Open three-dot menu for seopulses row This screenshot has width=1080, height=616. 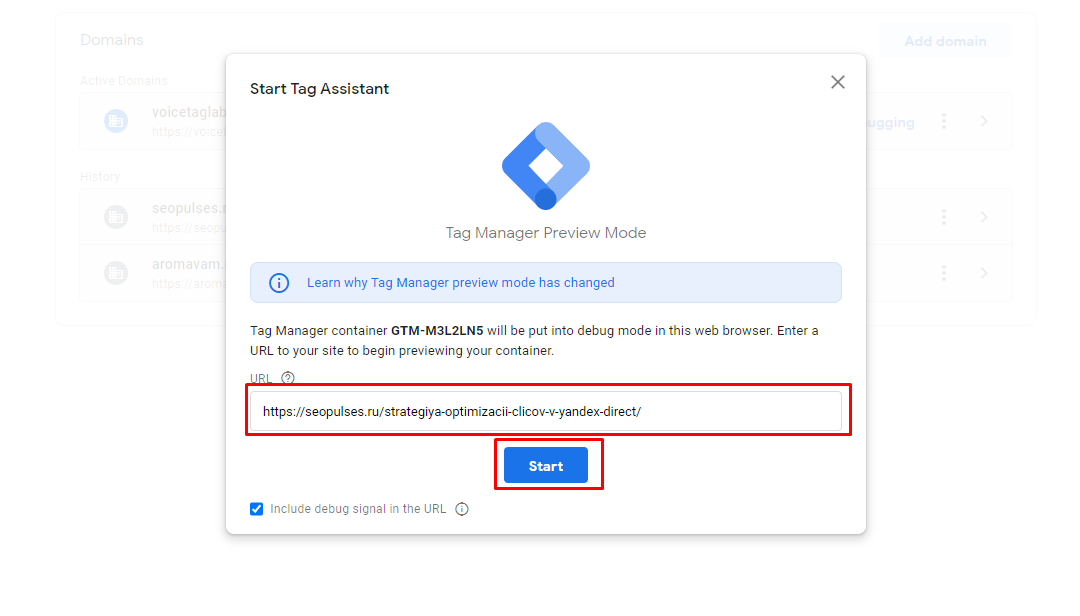tap(944, 217)
